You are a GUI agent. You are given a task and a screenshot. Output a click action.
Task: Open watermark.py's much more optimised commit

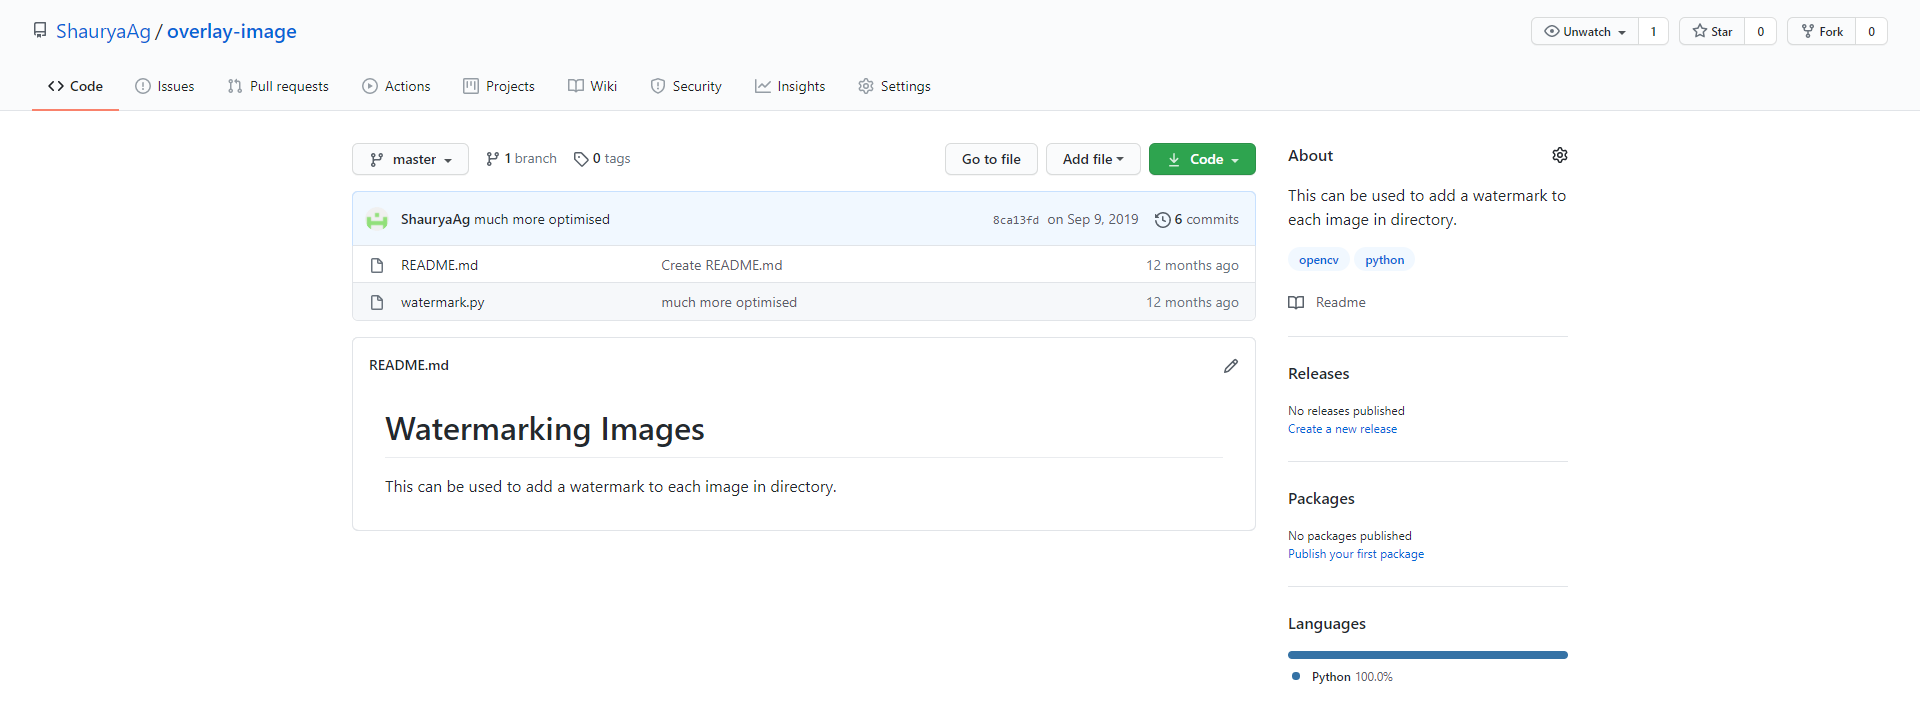pos(729,302)
